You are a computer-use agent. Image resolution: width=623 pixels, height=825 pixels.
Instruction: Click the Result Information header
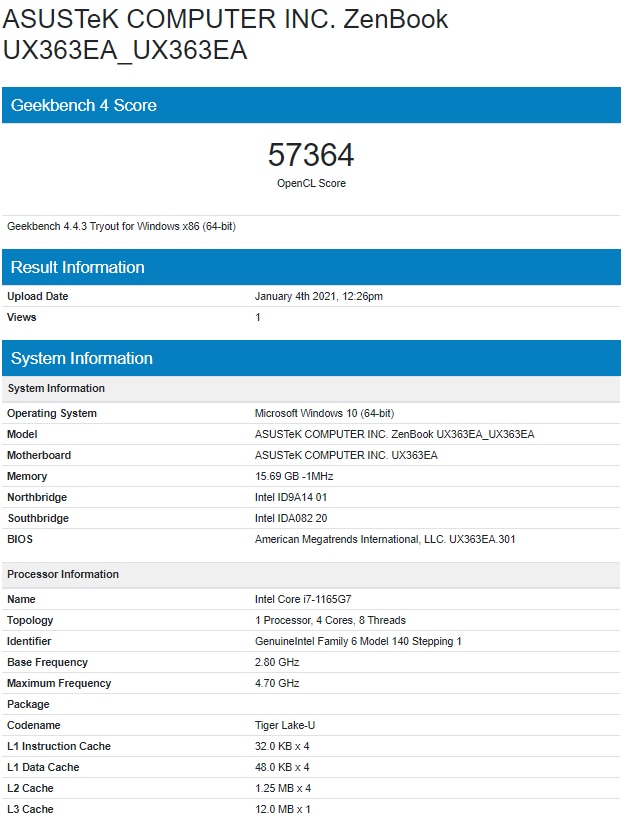(312, 267)
